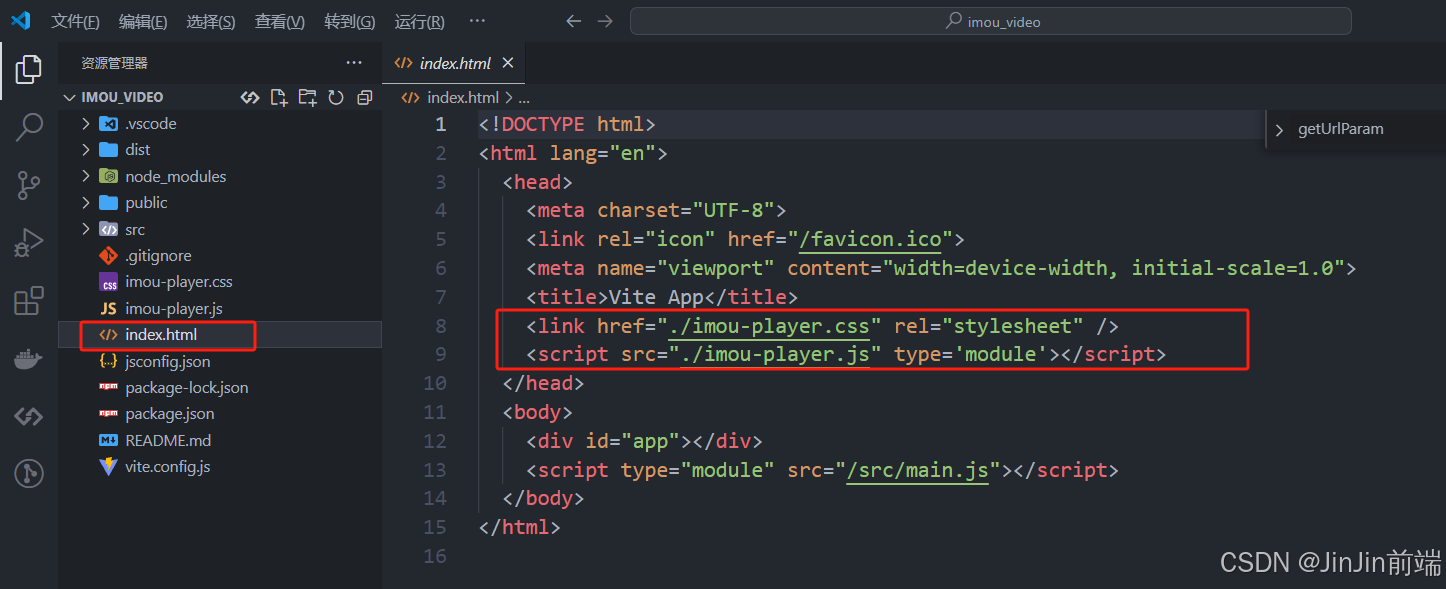Go forward with the right arrow
Screen dimensions: 1446x589
pyautogui.click(x=605, y=21)
